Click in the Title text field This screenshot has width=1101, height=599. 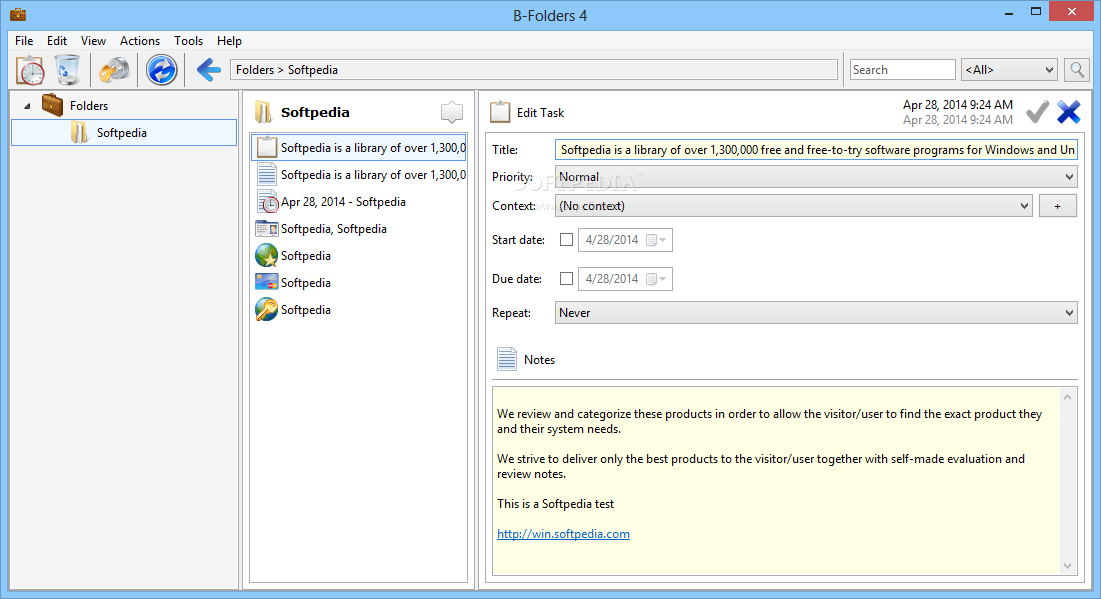pos(816,150)
